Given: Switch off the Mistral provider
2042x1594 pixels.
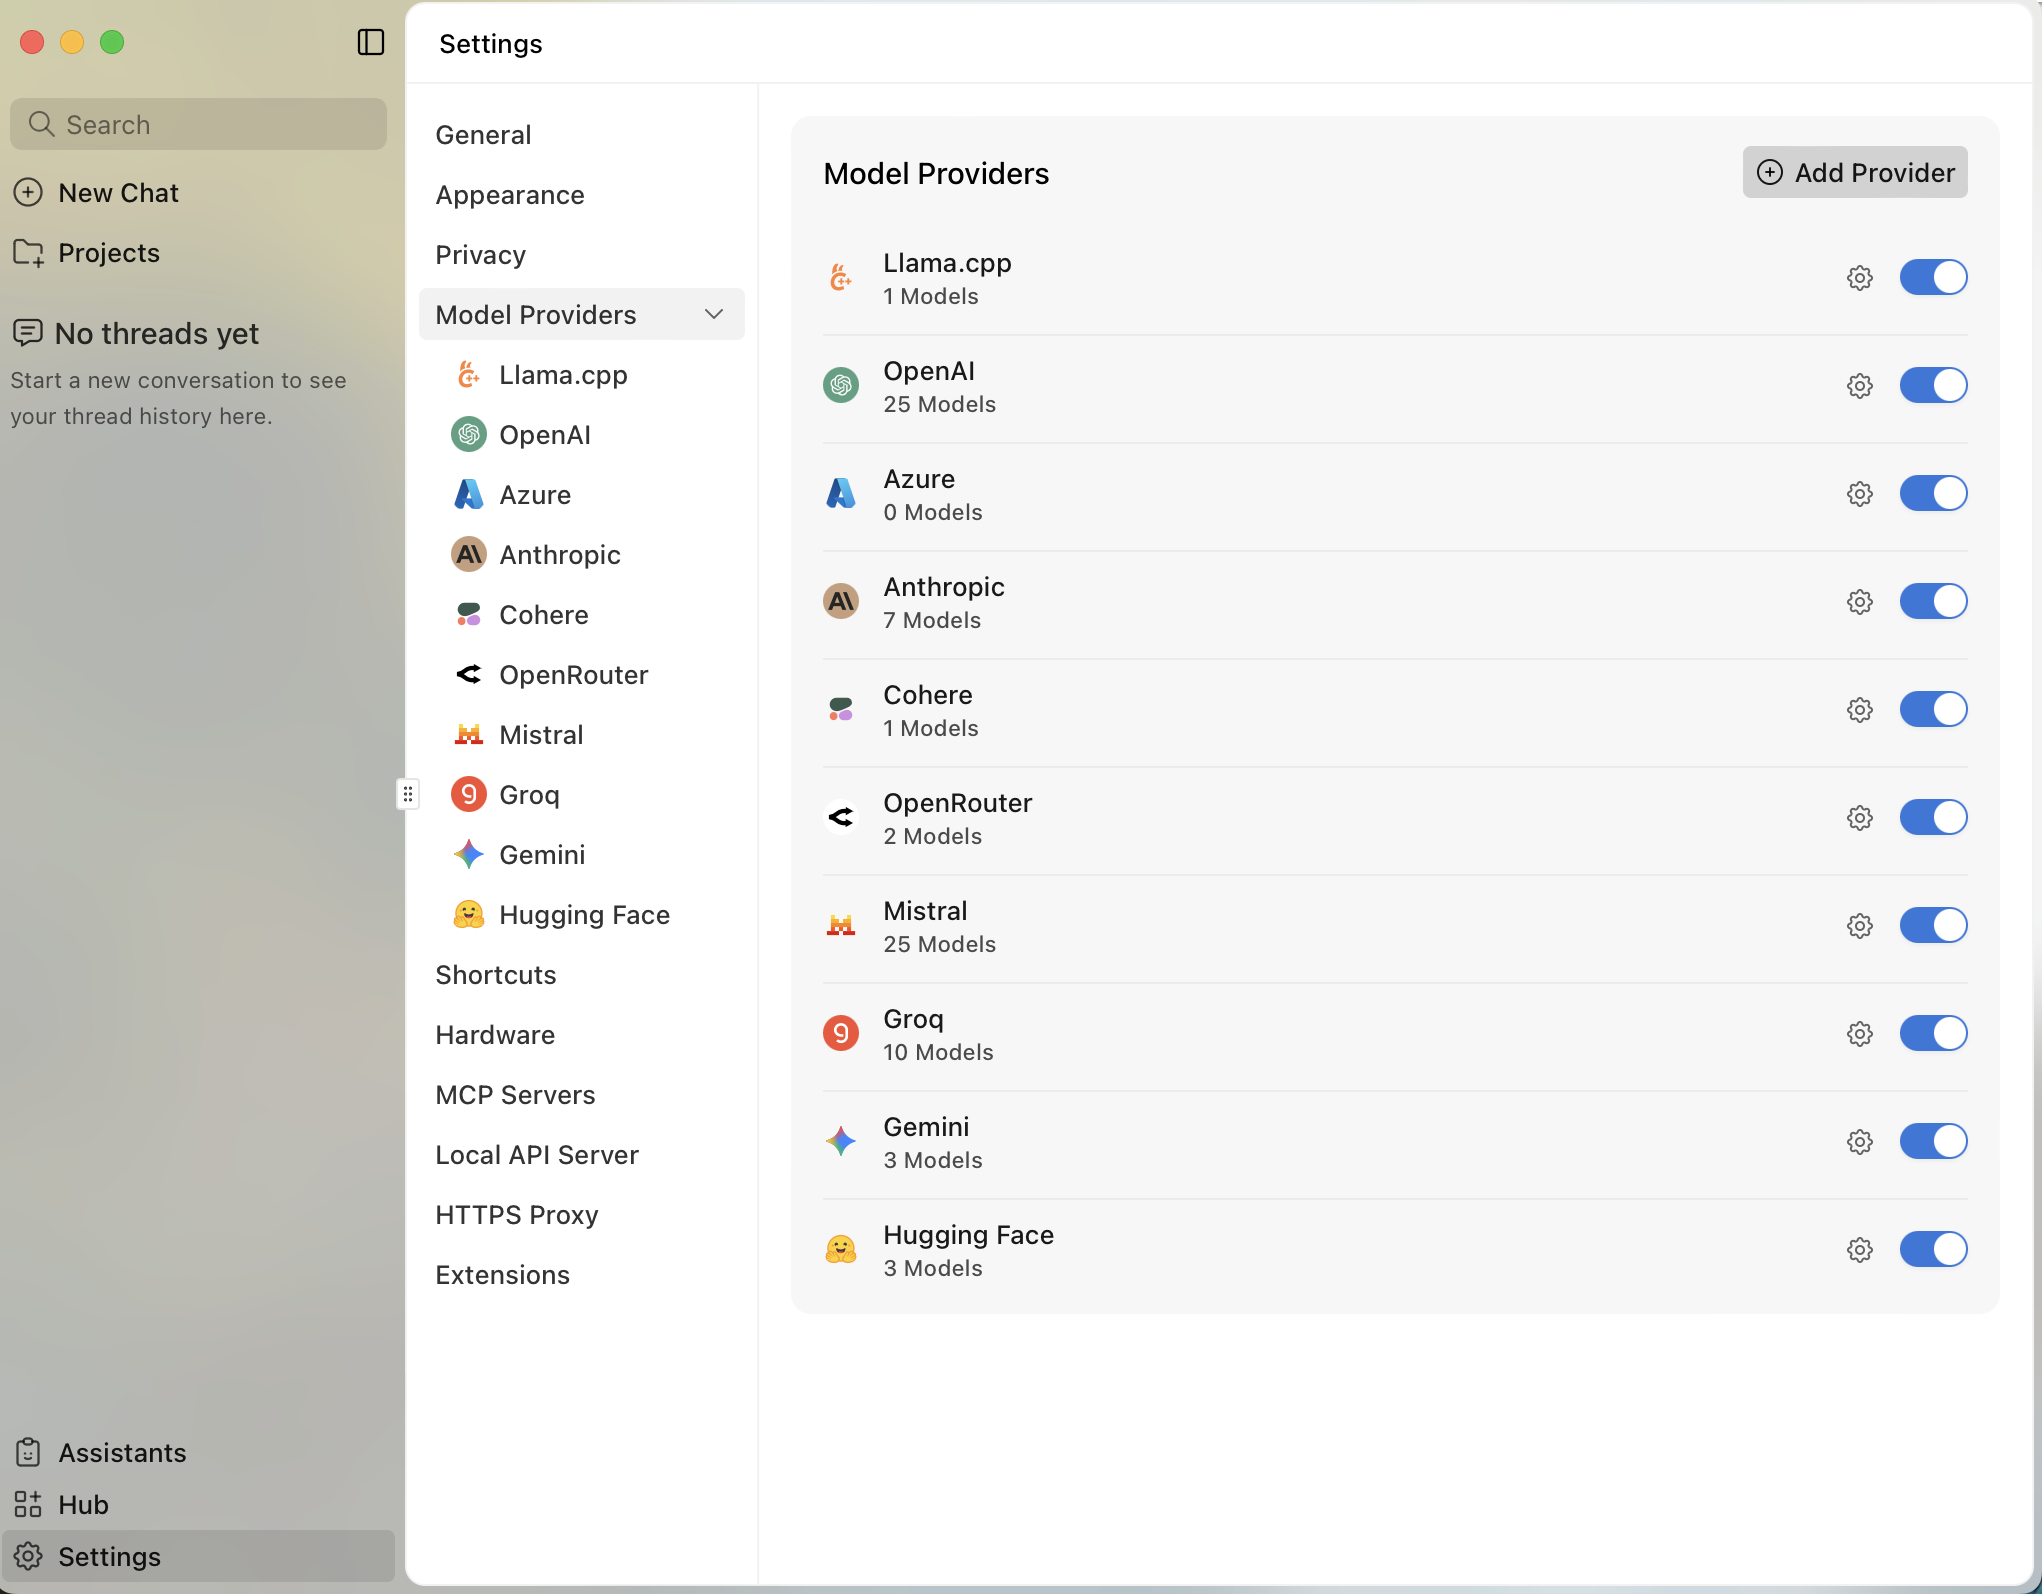Looking at the screenshot, I should (x=1933, y=925).
